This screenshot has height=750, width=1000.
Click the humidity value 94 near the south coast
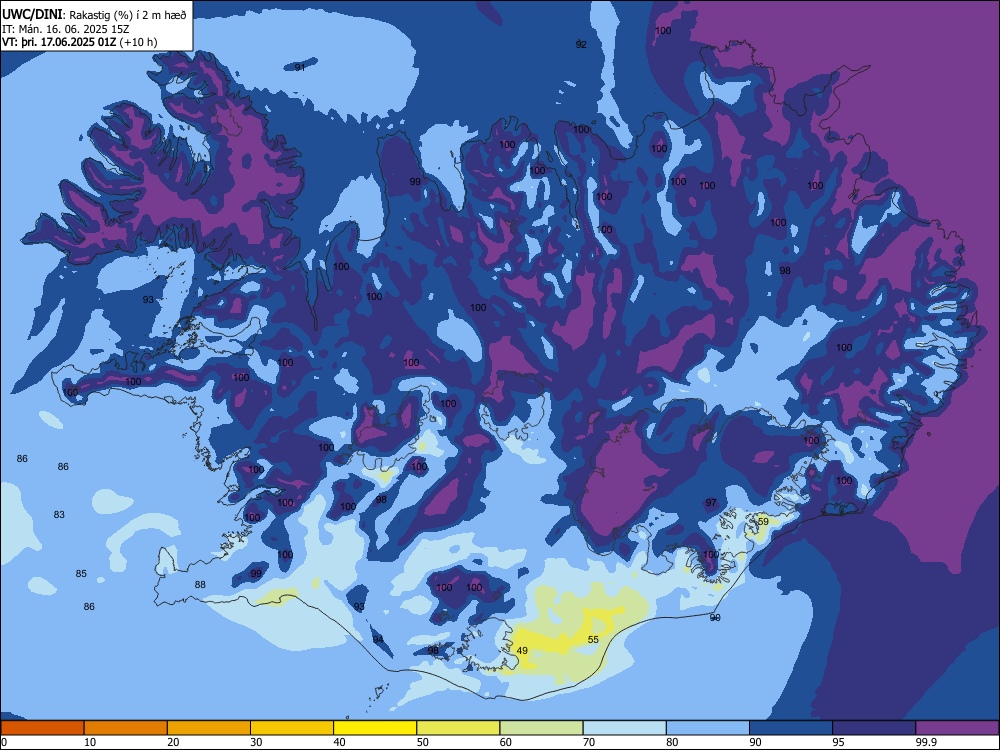(x=378, y=639)
